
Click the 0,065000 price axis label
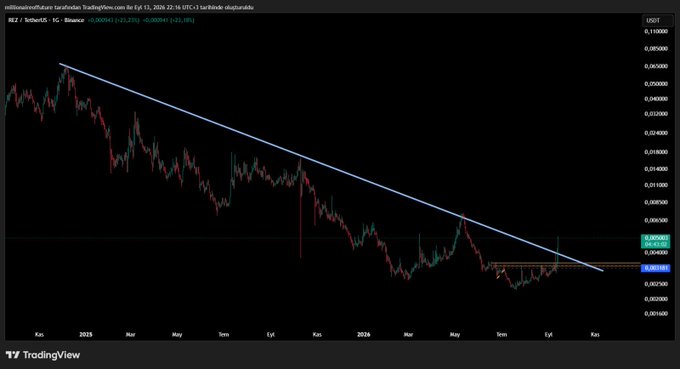click(656, 66)
